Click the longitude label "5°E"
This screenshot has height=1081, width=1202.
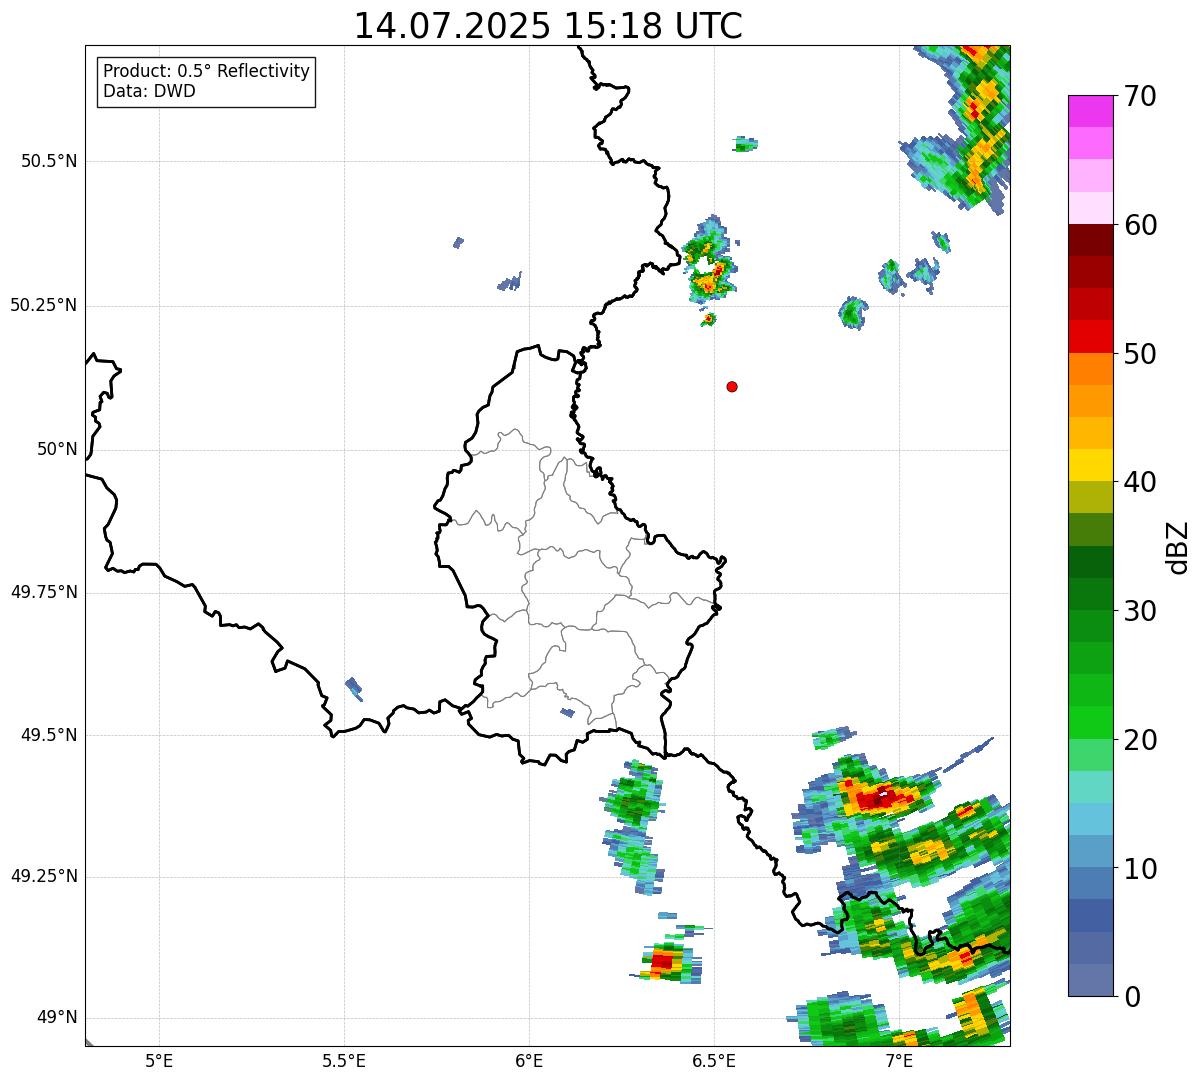pyautogui.click(x=159, y=1060)
